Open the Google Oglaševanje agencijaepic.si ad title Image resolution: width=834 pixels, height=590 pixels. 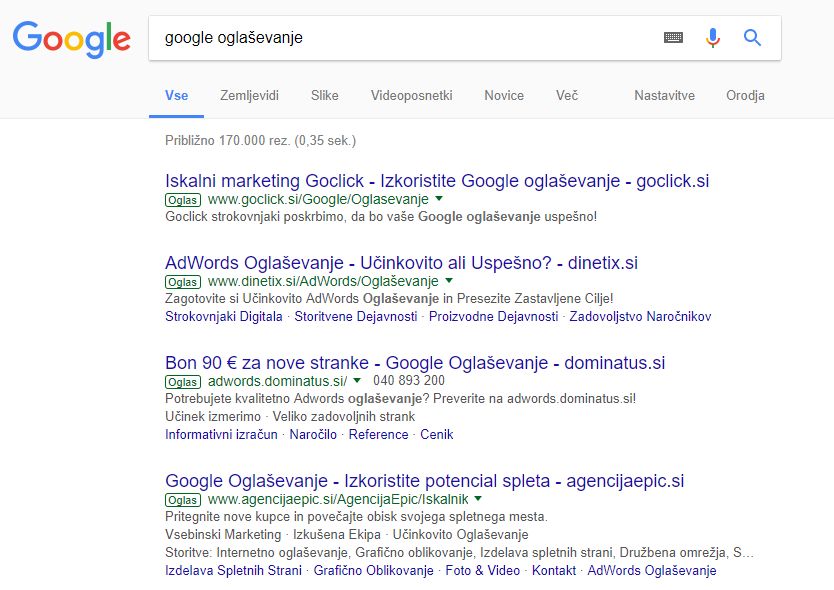click(x=424, y=481)
